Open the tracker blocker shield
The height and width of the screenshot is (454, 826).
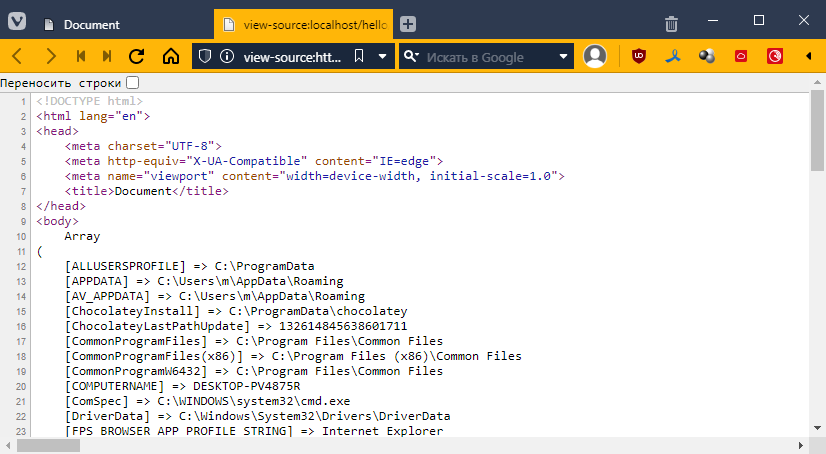coord(205,56)
